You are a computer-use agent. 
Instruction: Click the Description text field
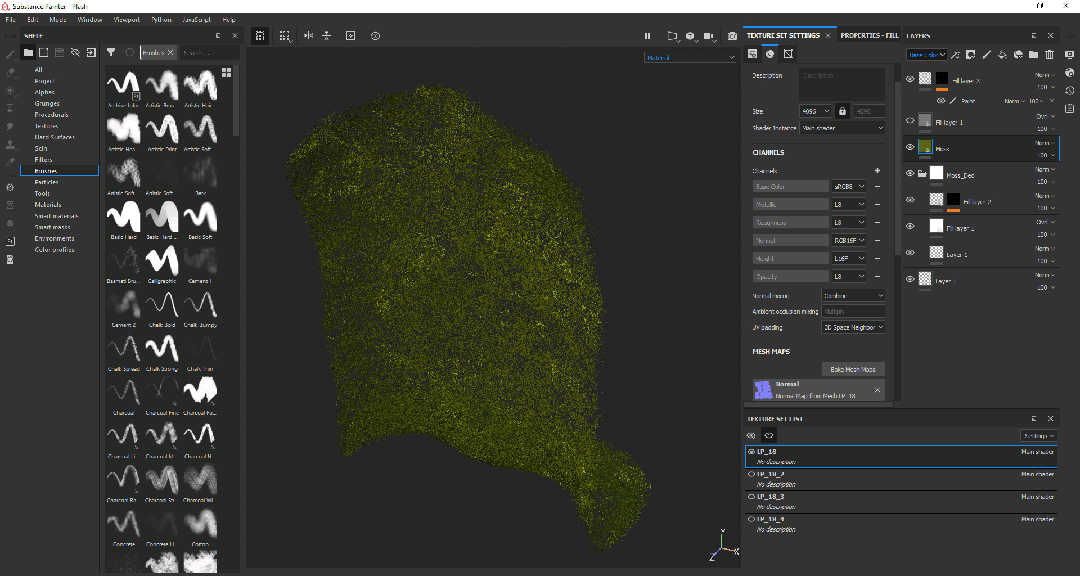point(841,83)
